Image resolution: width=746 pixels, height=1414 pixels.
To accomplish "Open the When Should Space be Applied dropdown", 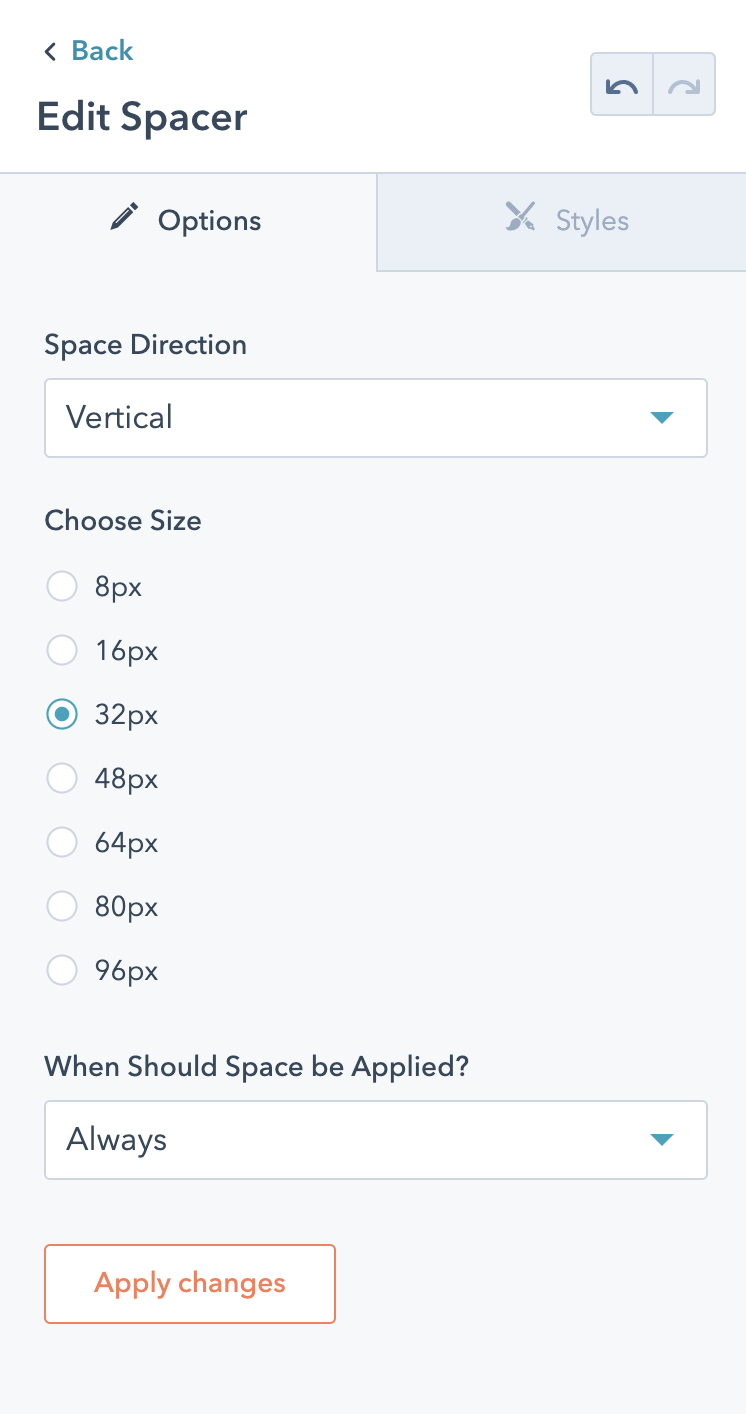I will (x=376, y=1139).
